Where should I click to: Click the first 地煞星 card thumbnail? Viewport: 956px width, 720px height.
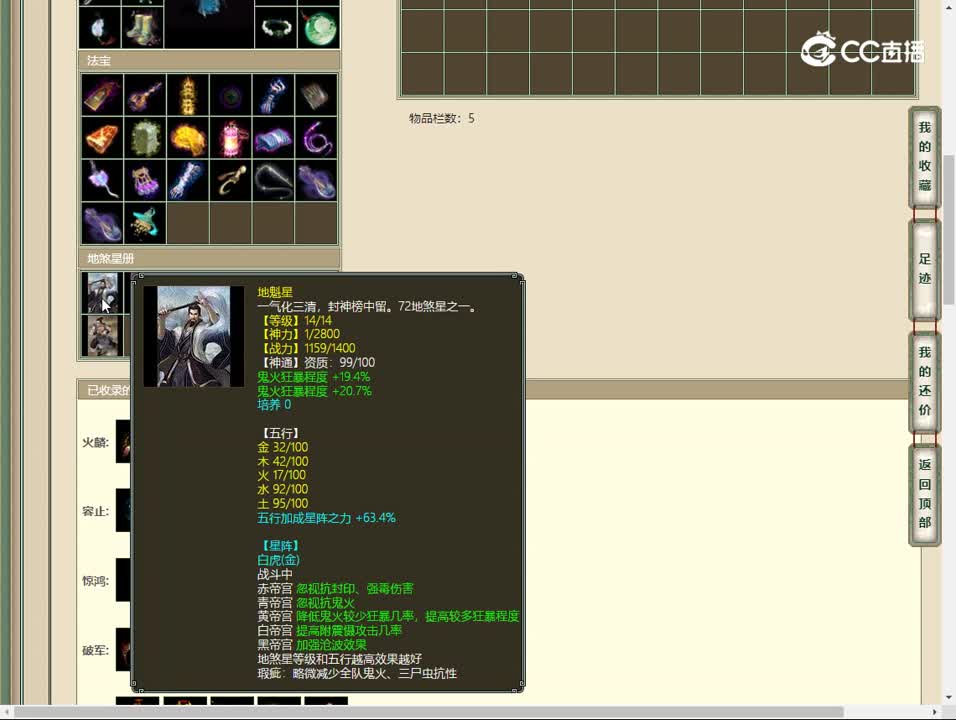point(102,293)
